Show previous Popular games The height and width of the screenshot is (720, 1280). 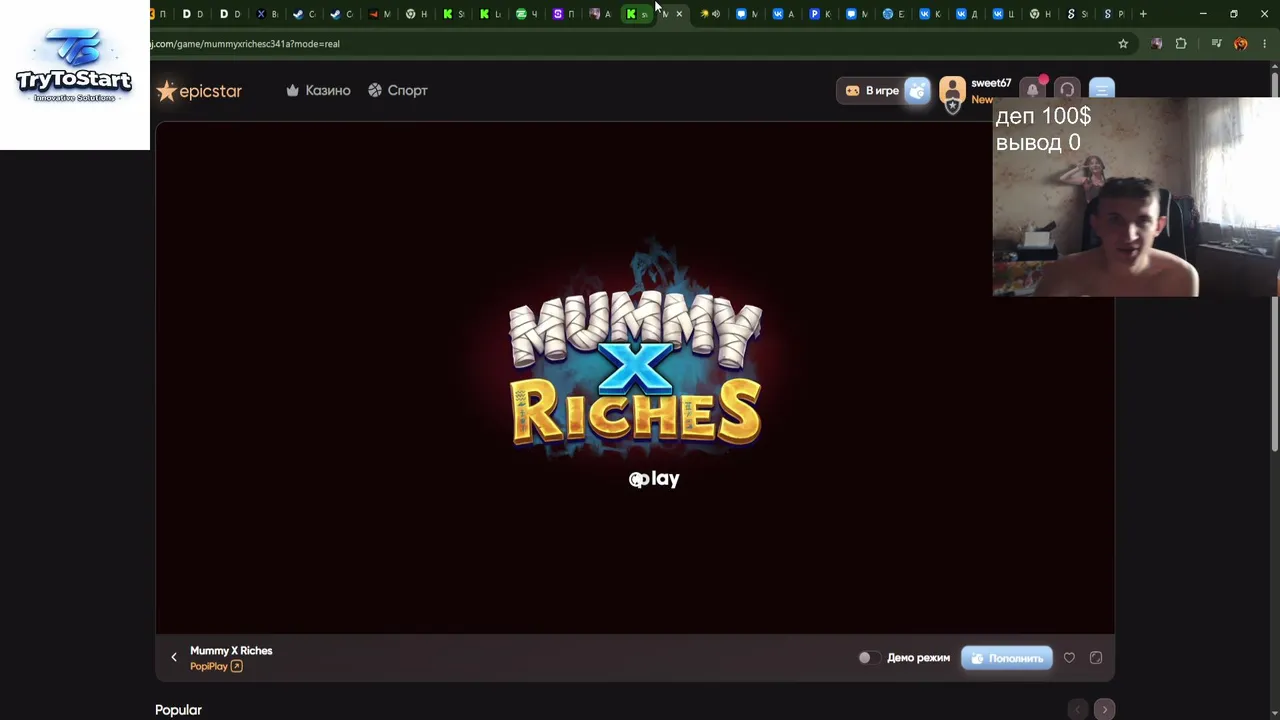point(1077,710)
